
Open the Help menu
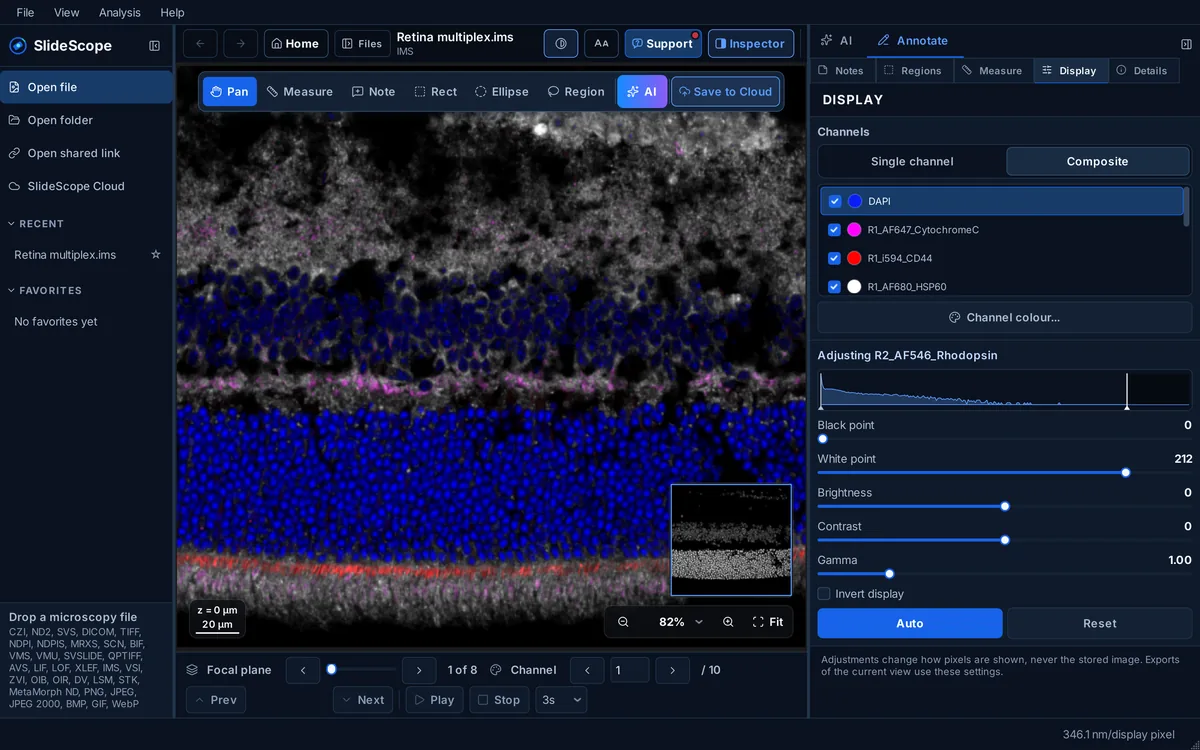[x=172, y=12]
